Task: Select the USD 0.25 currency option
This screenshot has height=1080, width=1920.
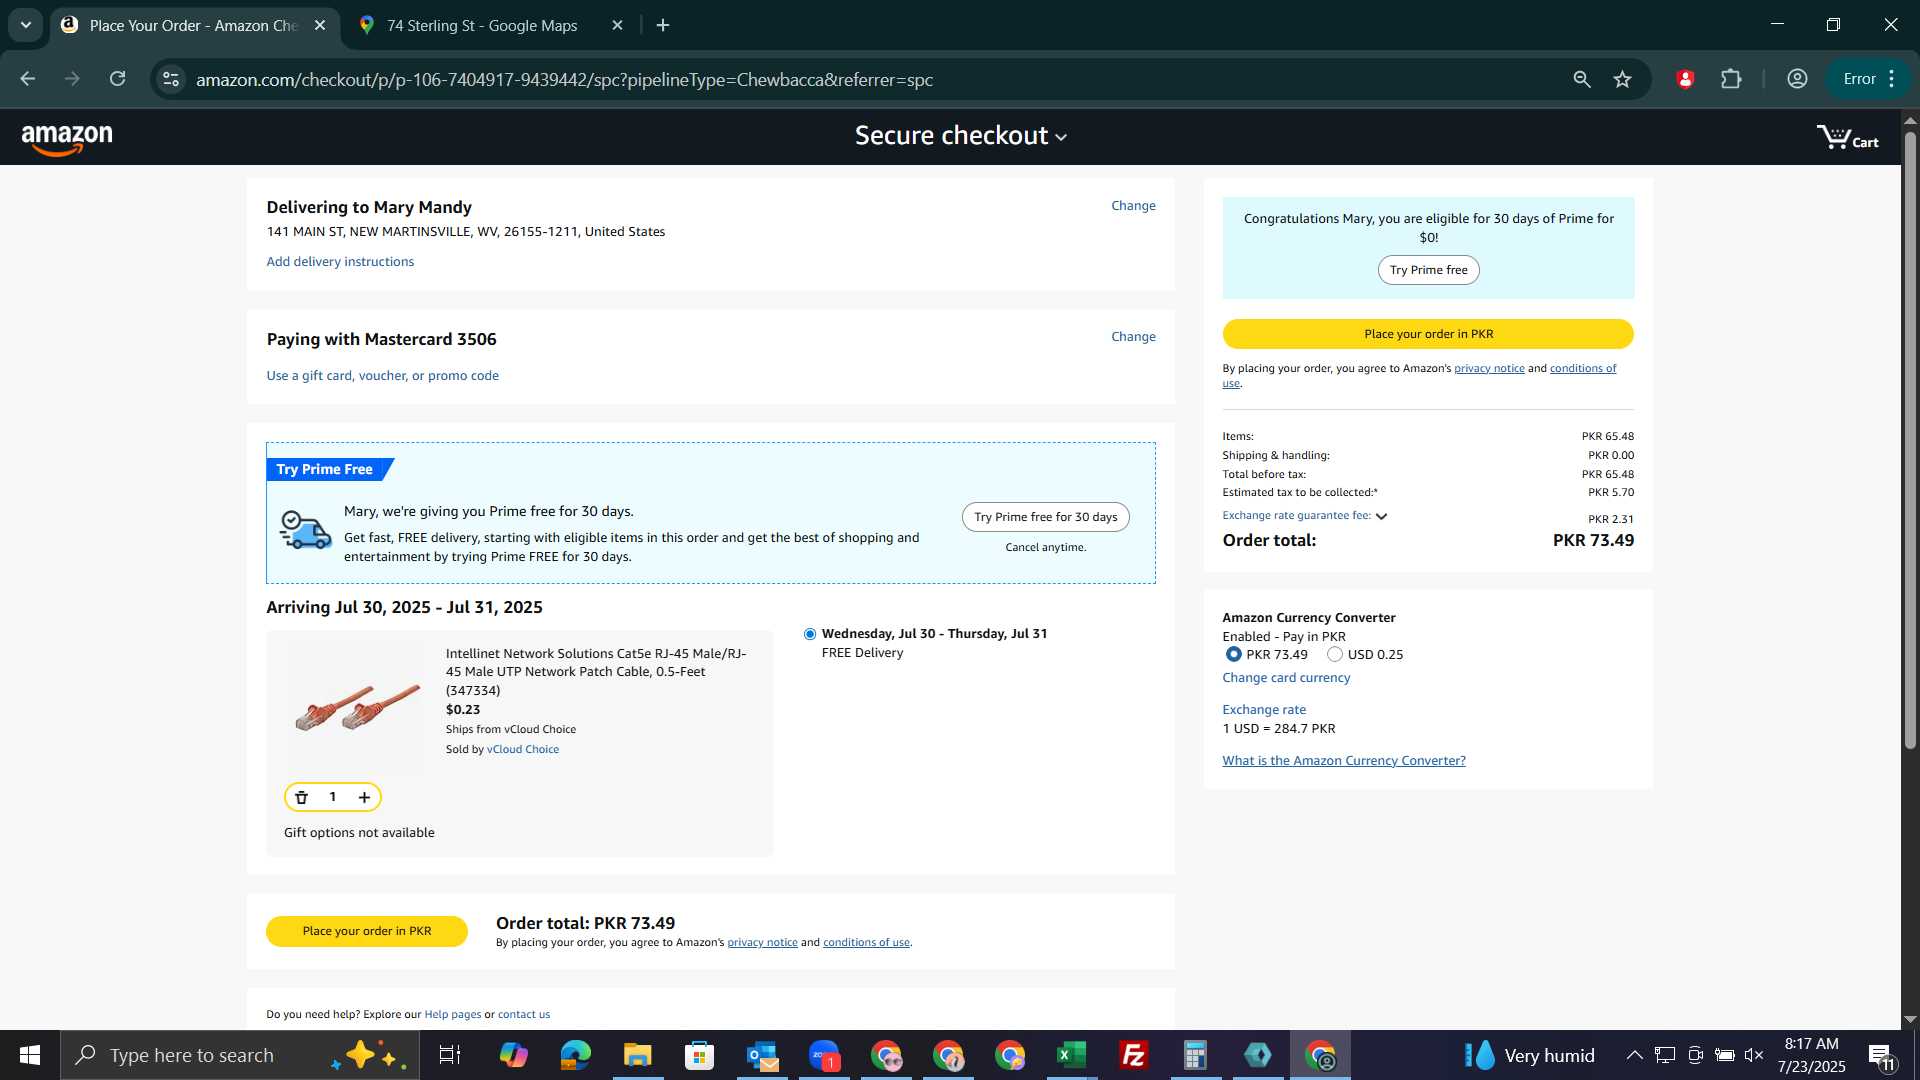Action: point(1334,654)
